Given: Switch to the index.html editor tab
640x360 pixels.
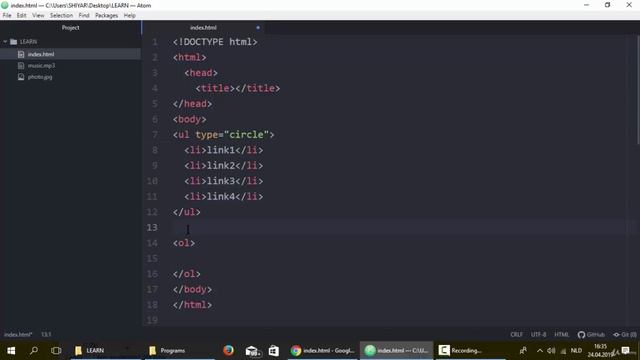Looking at the screenshot, I should [x=203, y=27].
